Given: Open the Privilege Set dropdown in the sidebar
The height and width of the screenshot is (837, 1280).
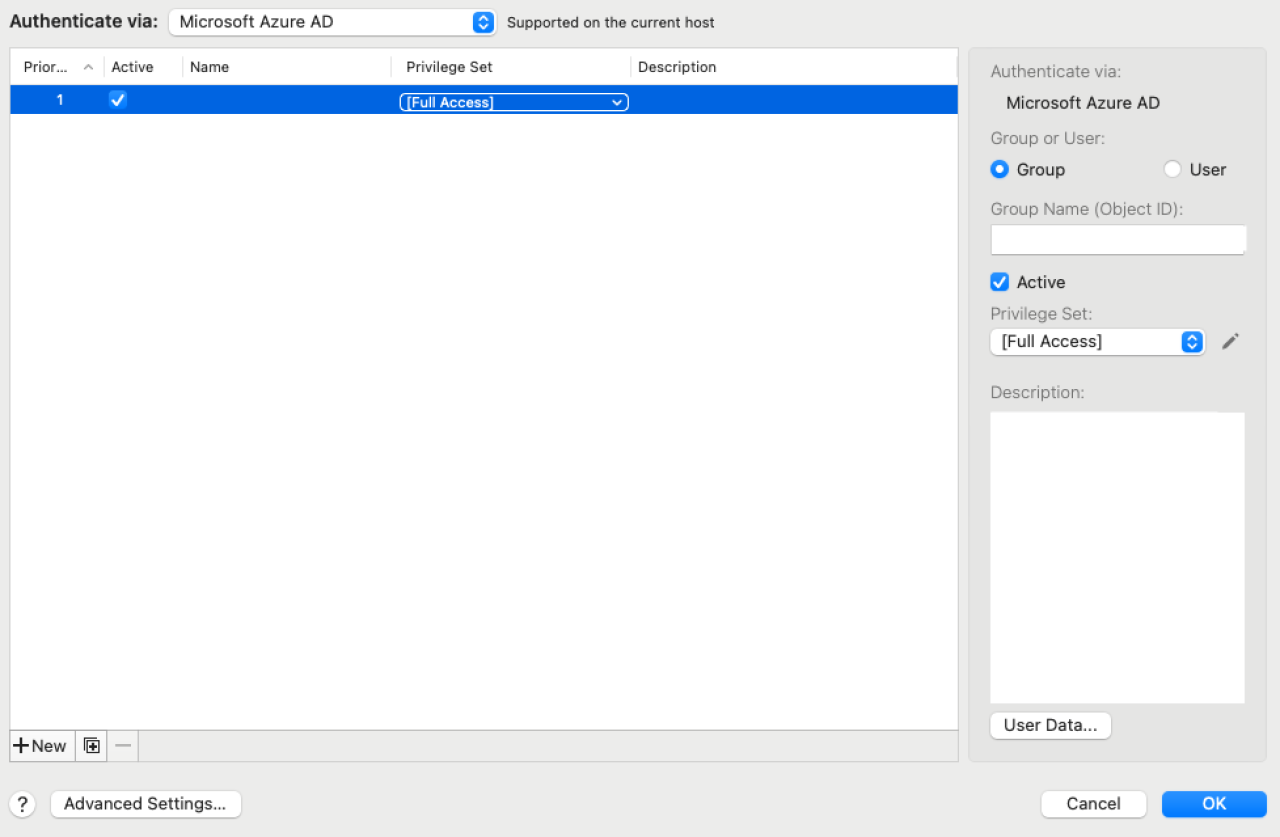Looking at the screenshot, I should 1090,341.
